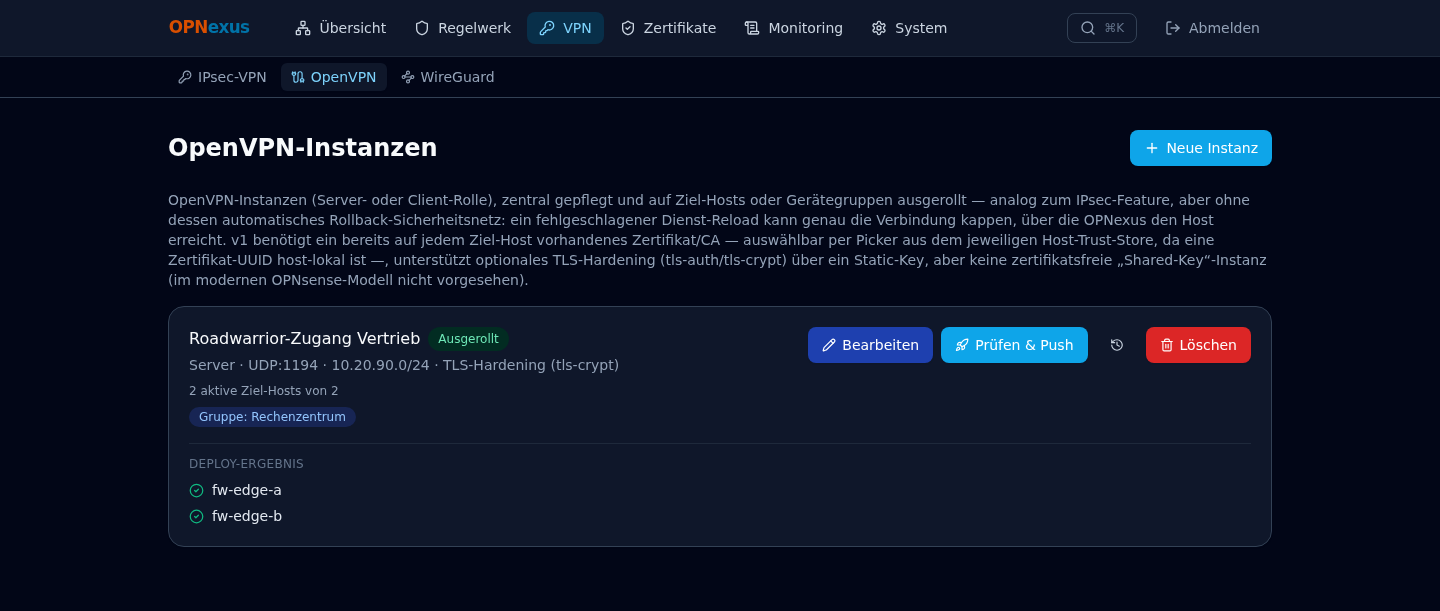Click the green check icon beside fw-edge-a
This screenshot has height=611, width=1440.
pos(196,490)
